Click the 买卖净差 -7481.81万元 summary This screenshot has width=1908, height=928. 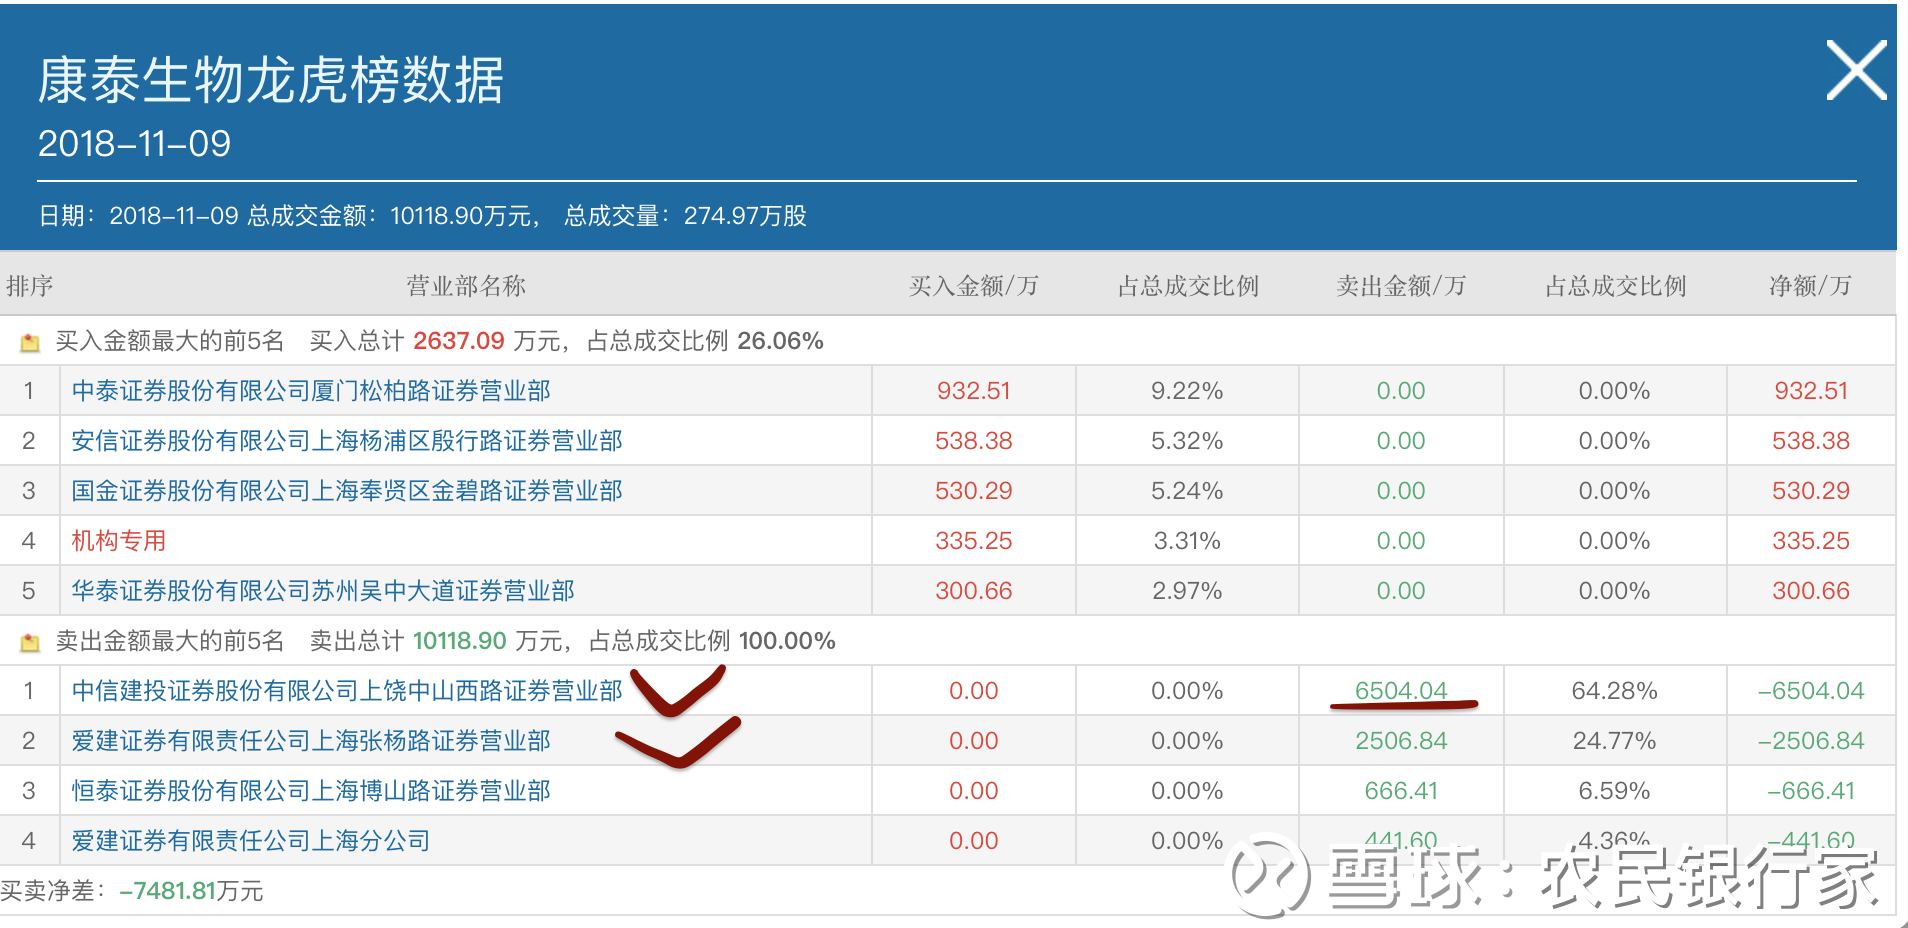132,891
